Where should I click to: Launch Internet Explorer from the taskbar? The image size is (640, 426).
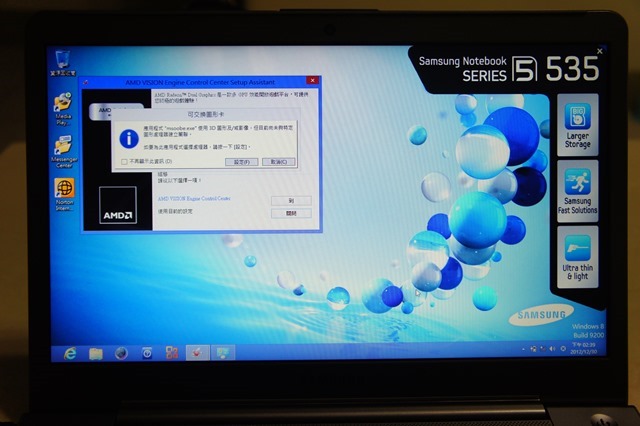click(x=70, y=353)
